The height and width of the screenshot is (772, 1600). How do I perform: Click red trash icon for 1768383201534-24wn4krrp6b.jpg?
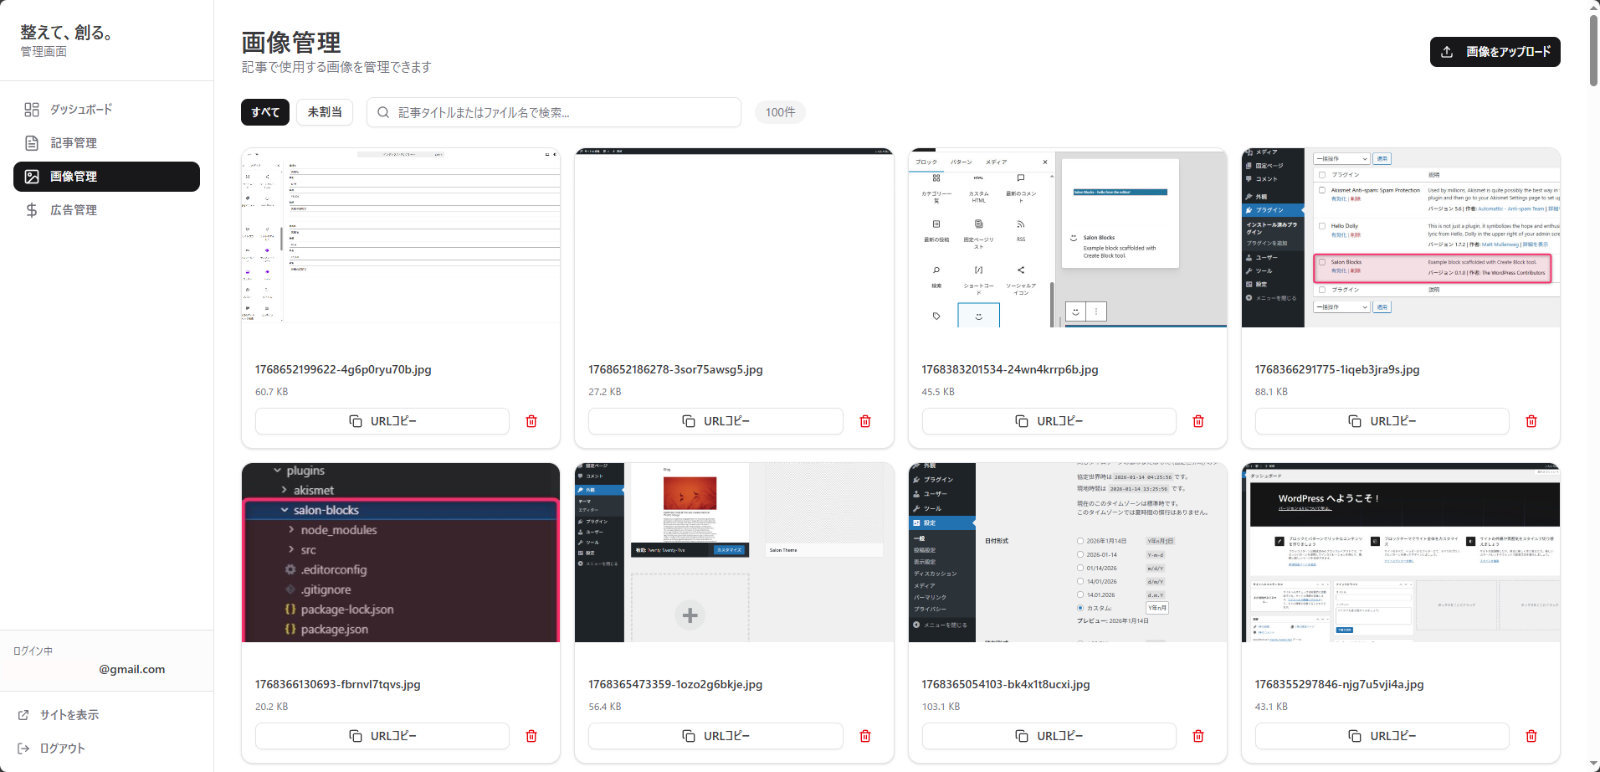(x=1198, y=421)
